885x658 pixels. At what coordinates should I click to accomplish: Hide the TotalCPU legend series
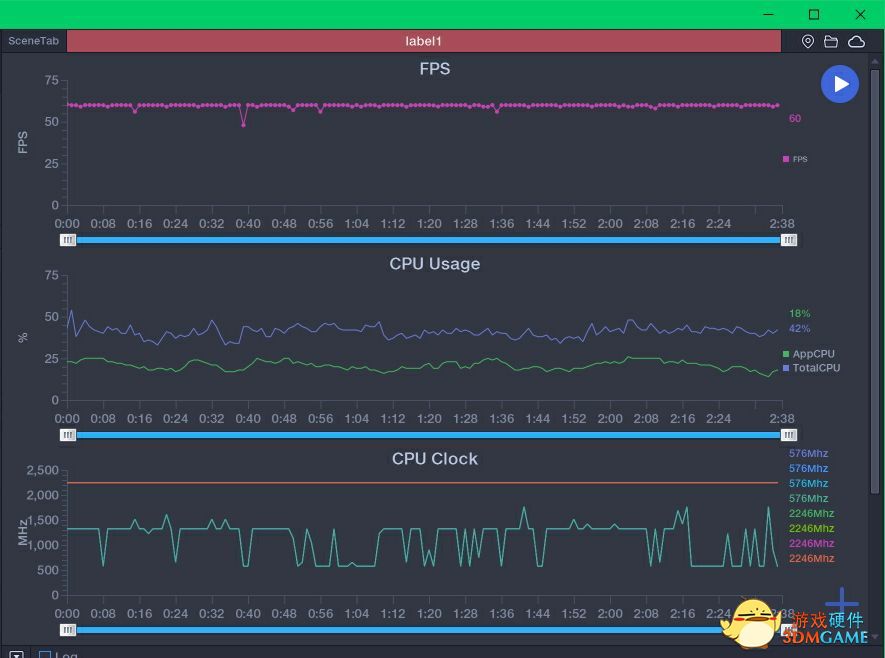pos(810,368)
